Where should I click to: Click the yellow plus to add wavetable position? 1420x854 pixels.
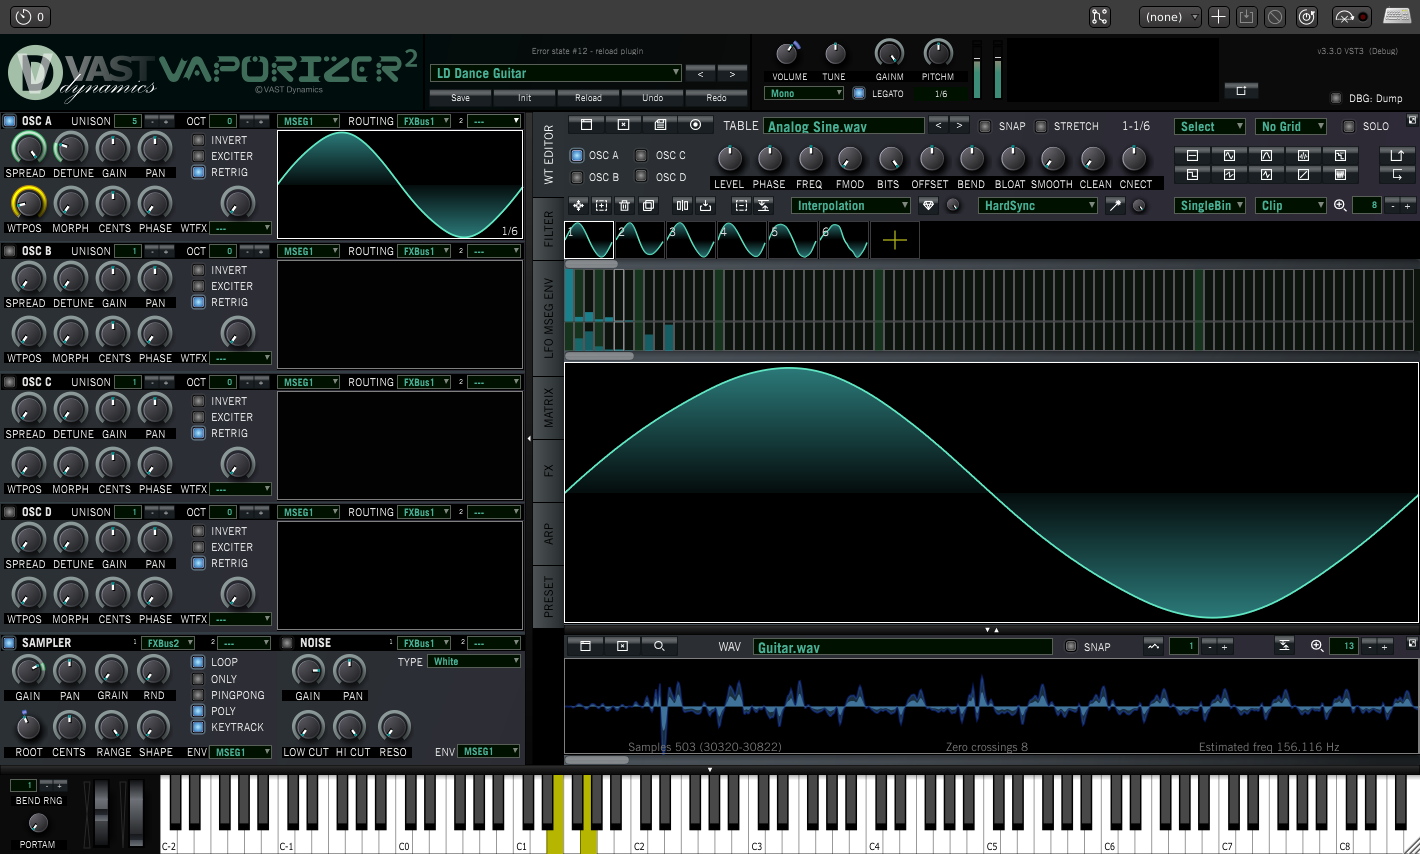pyautogui.click(x=895, y=240)
